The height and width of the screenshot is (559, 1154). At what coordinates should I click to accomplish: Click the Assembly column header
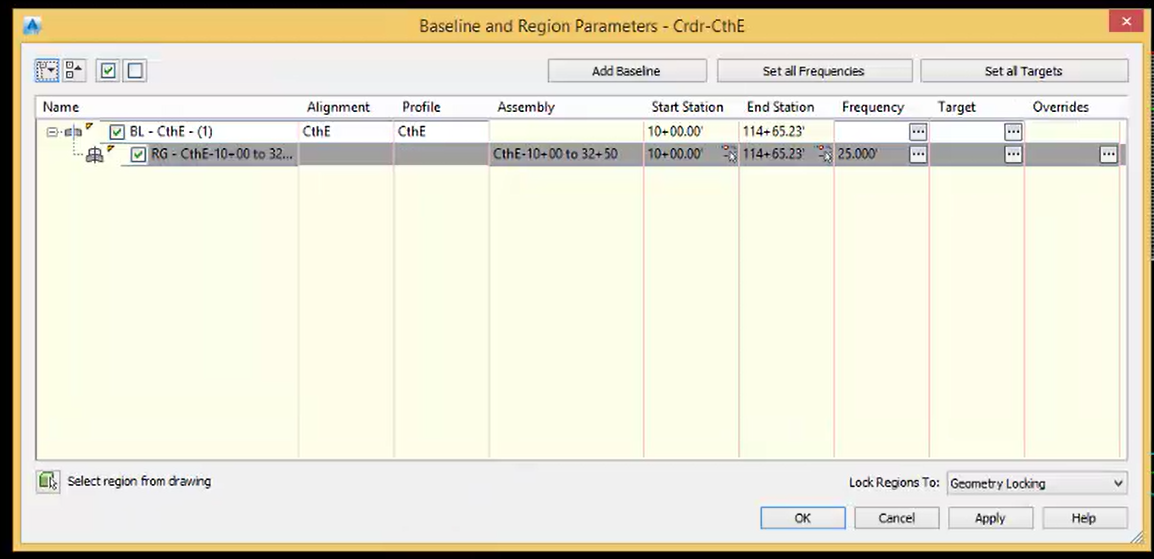coord(526,107)
